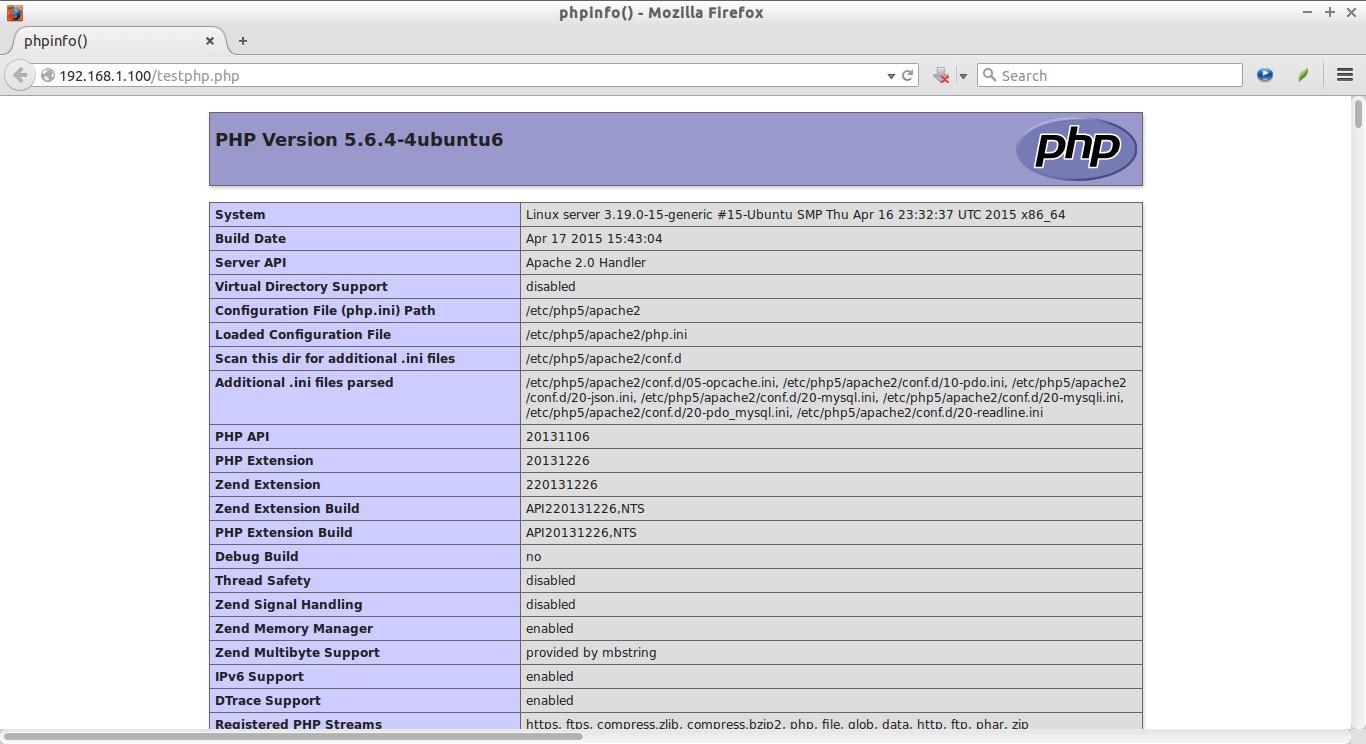Click the vertical scrollbar thumb
Viewport: 1366px width, 744px height.
click(x=1359, y=113)
